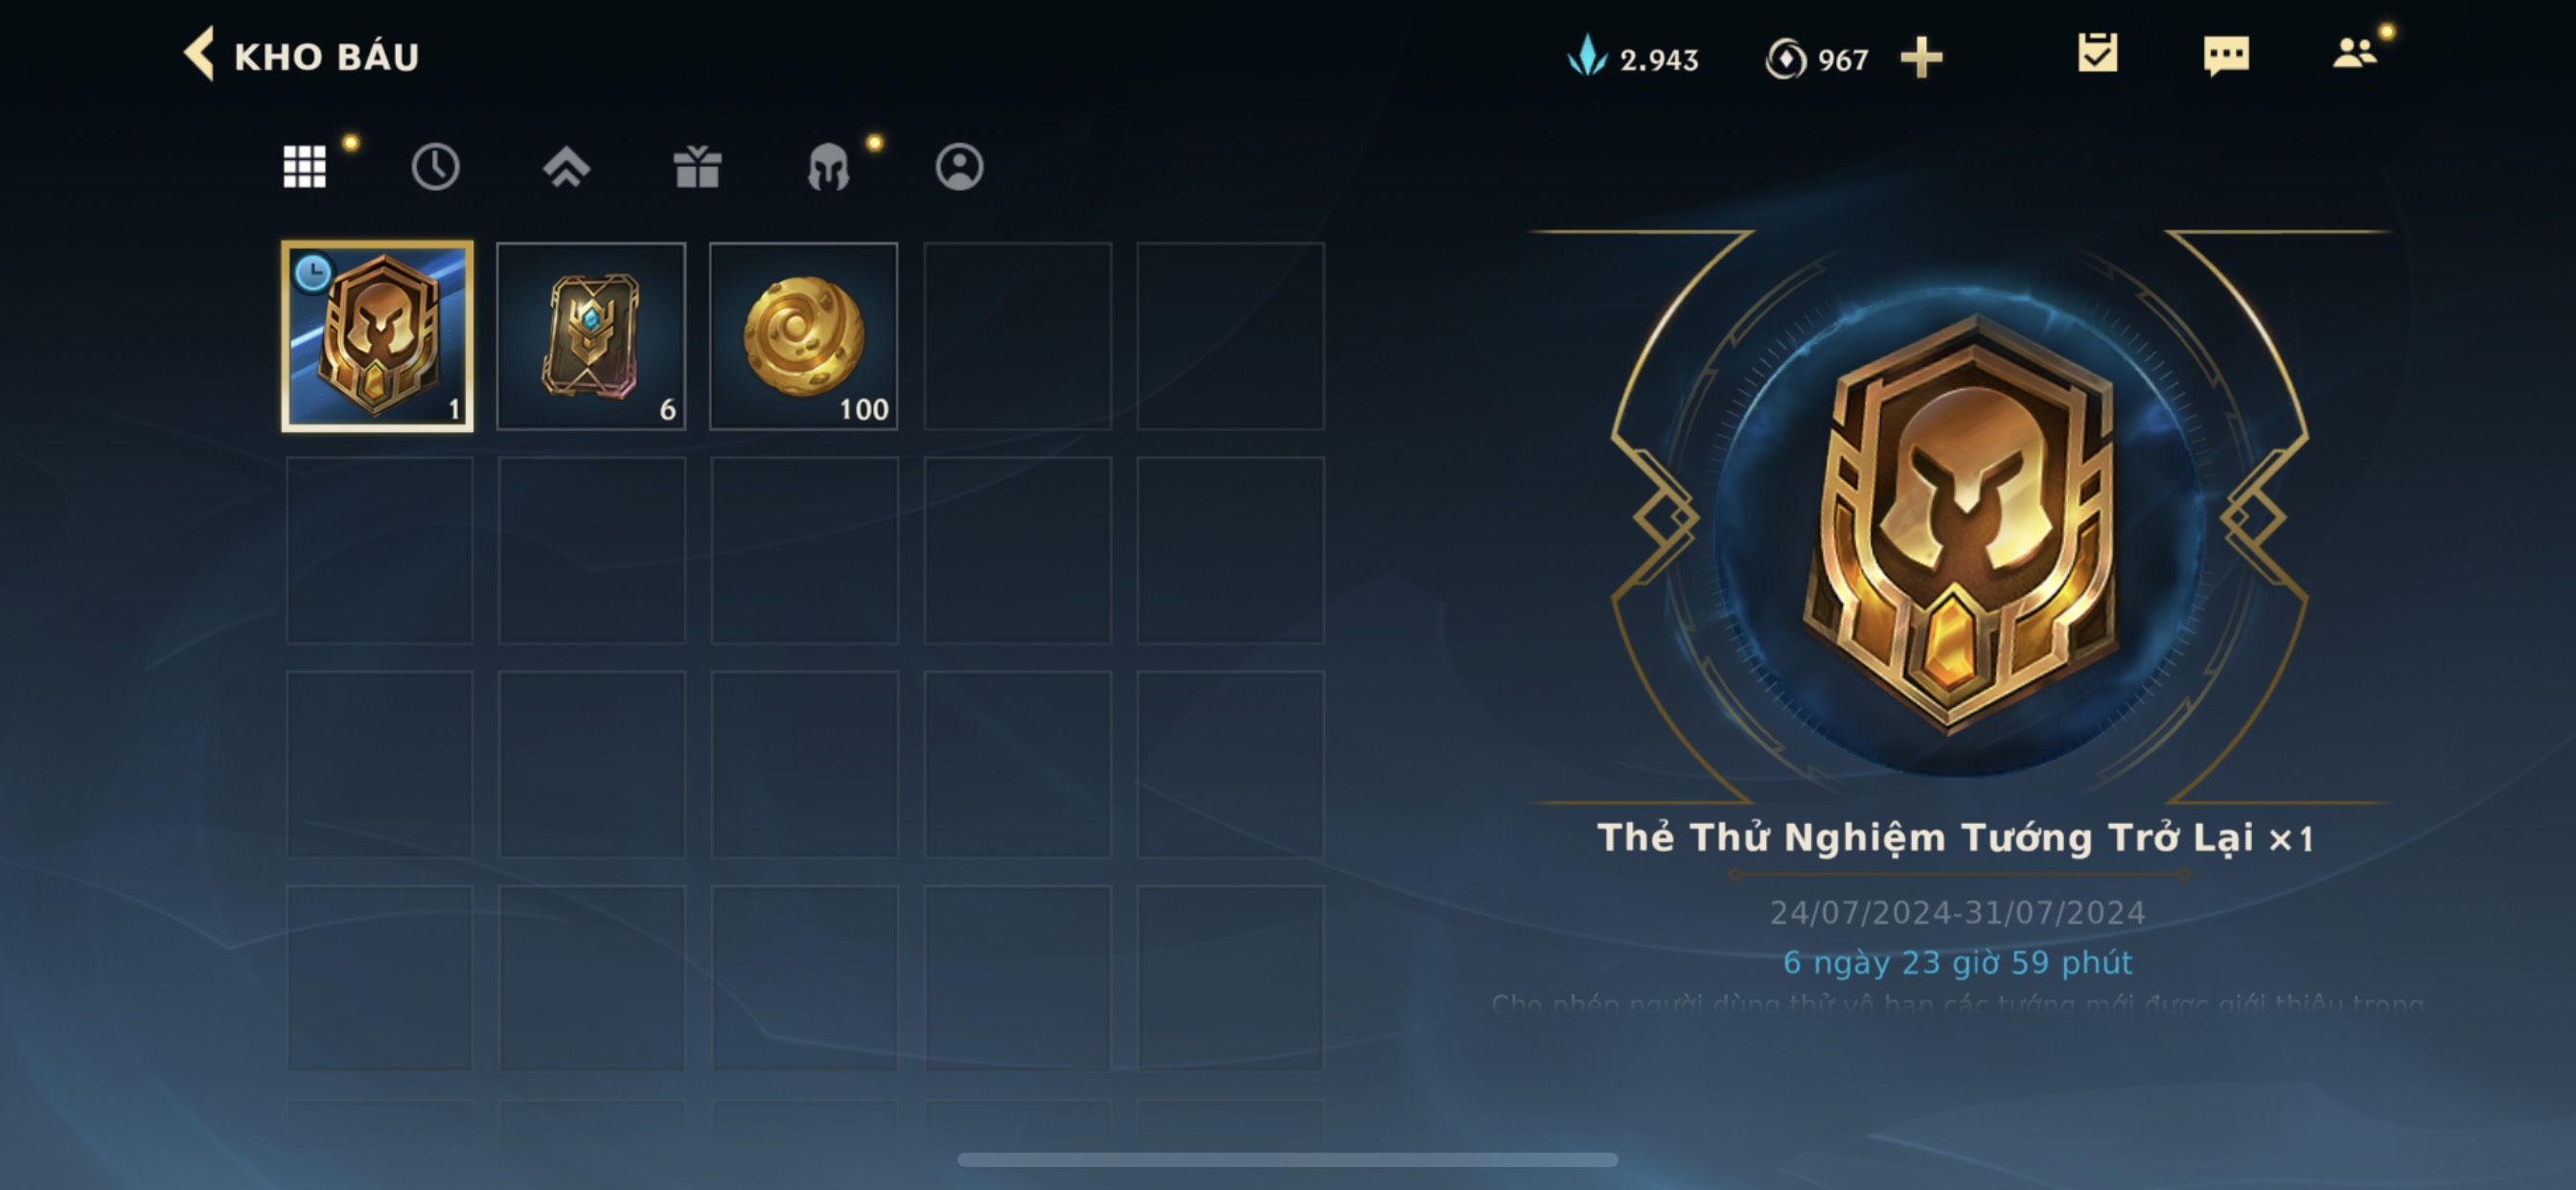Click the empty fourth inventory slot

pos(1017,336)
